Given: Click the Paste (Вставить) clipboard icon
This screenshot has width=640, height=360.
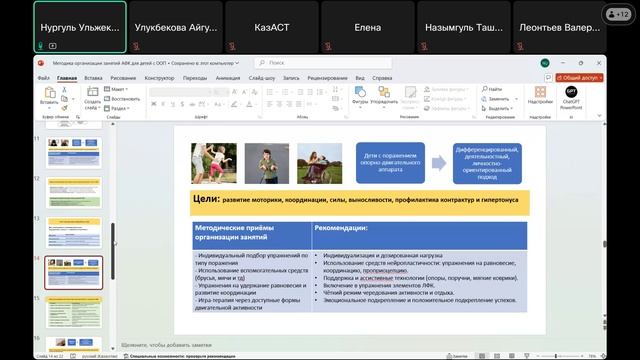Looking at the screenshot, I should point(50,93).
